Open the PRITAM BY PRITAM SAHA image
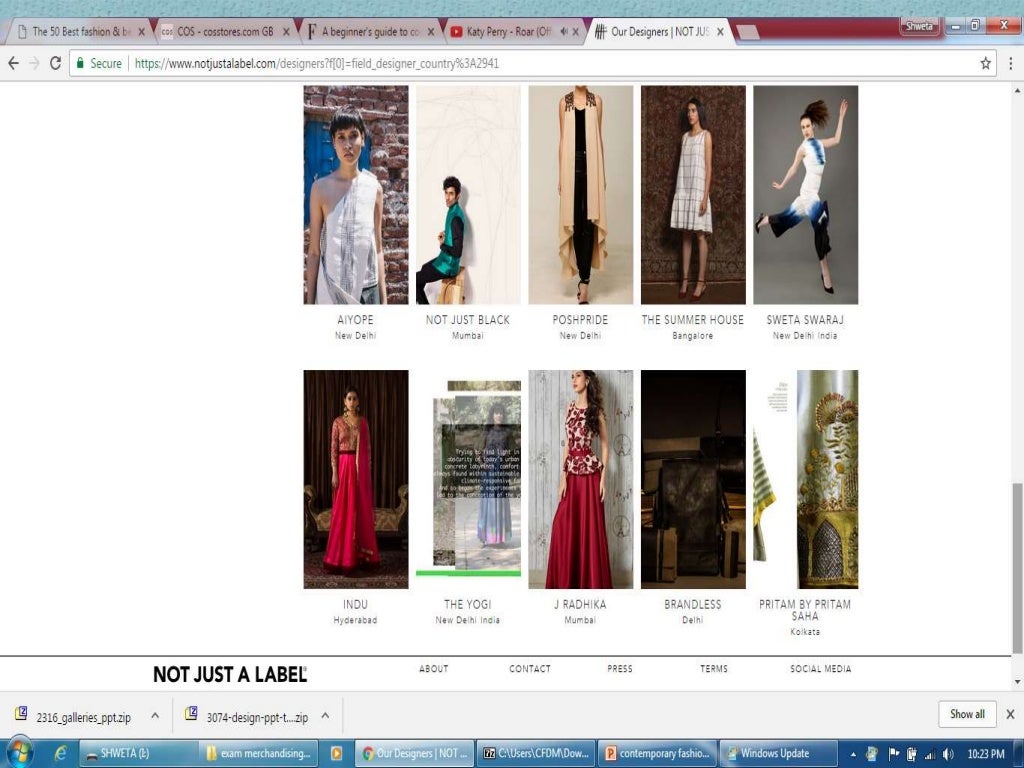The image size is (1024, 768). click(805, 479)
